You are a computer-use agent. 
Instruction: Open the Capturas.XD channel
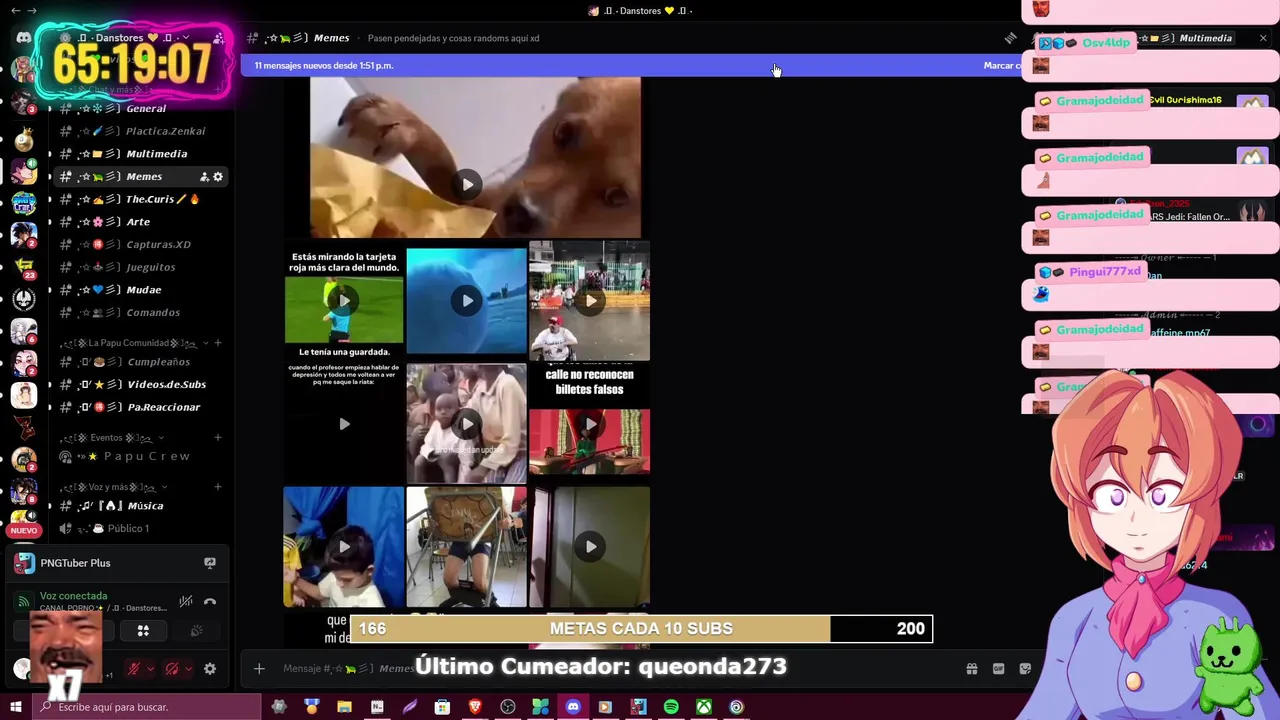pyautogui.click(x=142, y=244)
